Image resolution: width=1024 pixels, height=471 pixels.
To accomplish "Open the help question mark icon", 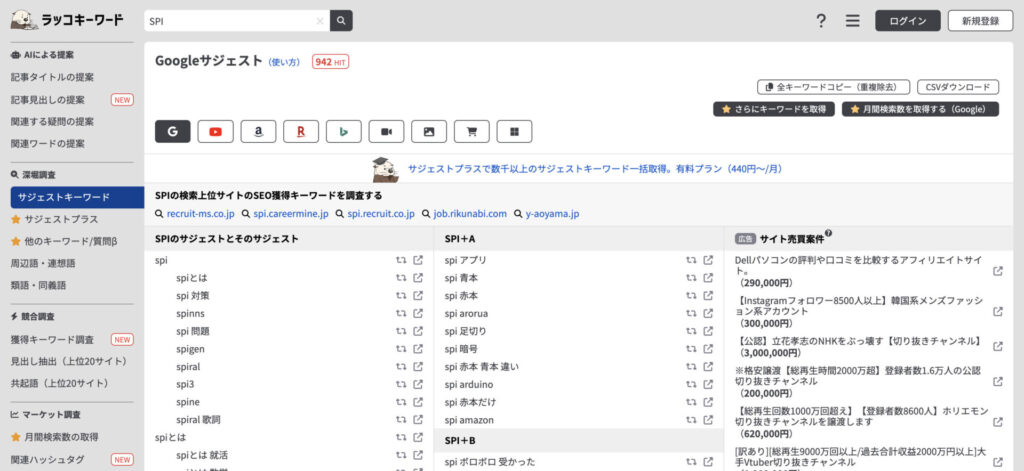I will point(821,21).
